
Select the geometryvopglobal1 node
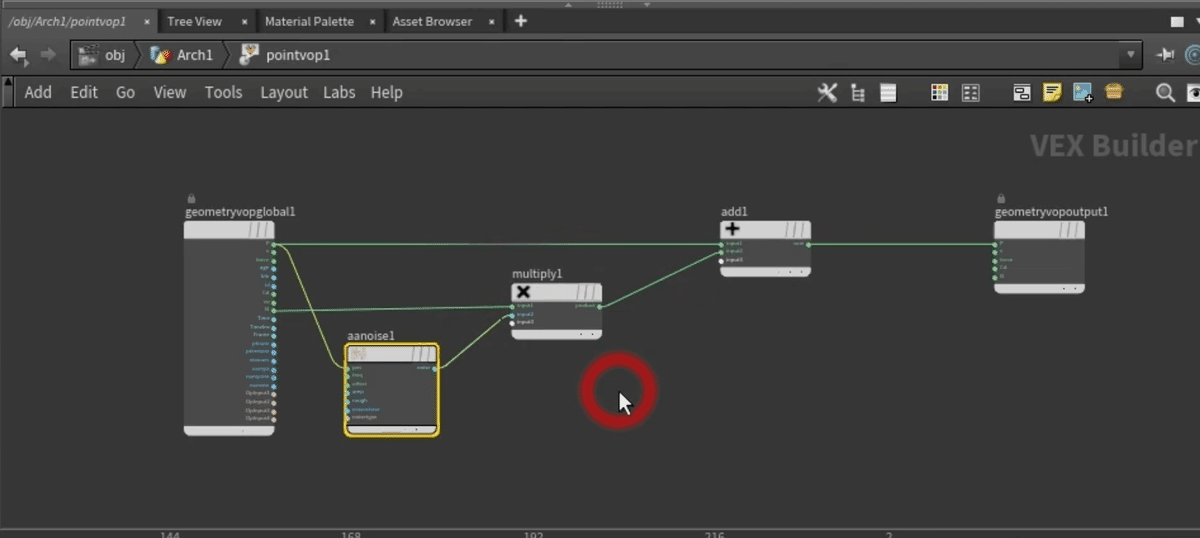(229, 329)
